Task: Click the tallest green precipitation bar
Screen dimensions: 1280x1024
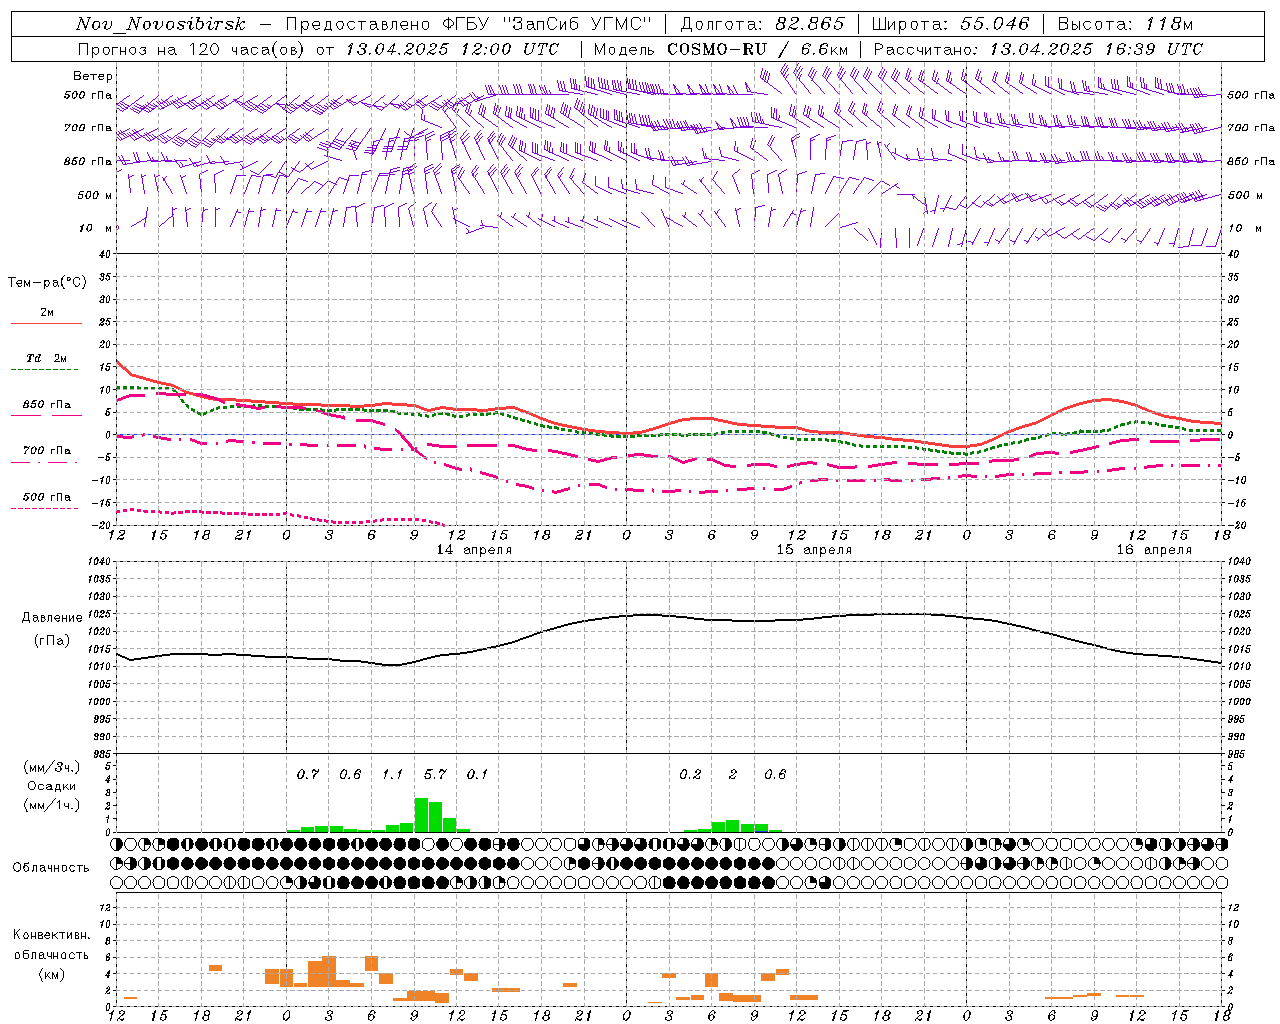Action: point(421,815)
